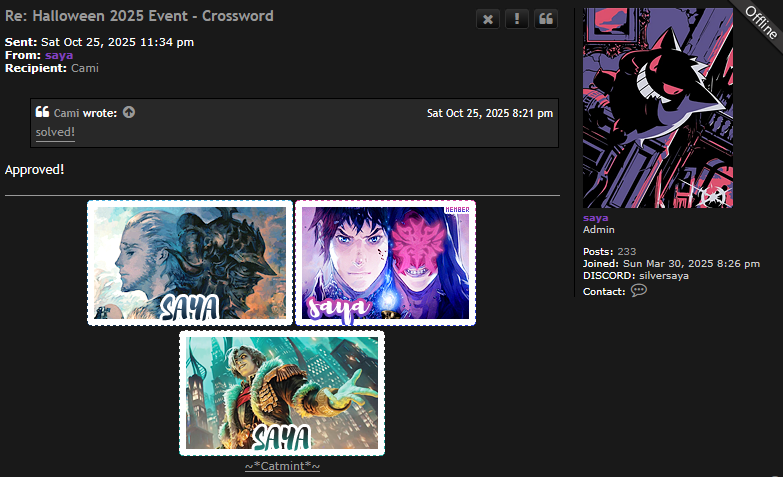
Task: Click the quotation icon inside Cami's quote
Action: [42, 112]
